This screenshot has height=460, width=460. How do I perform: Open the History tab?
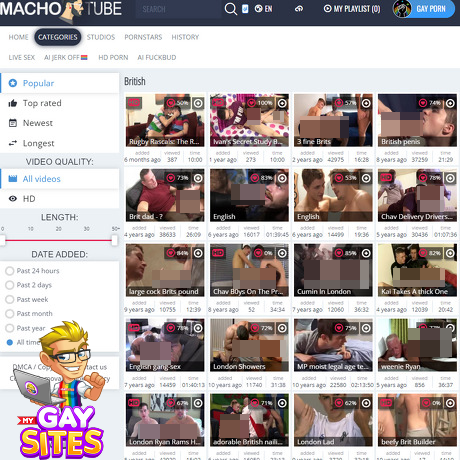coord(185,37)
